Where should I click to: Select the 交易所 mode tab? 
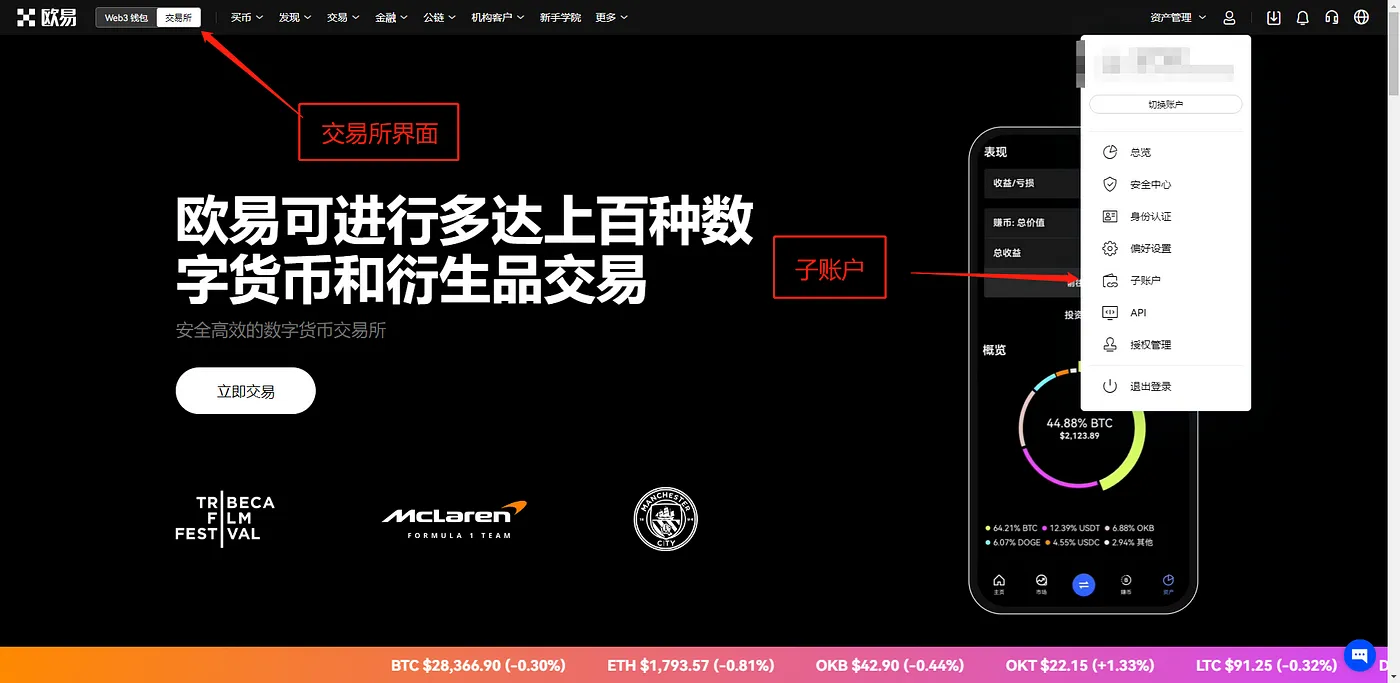click(178, 17)
